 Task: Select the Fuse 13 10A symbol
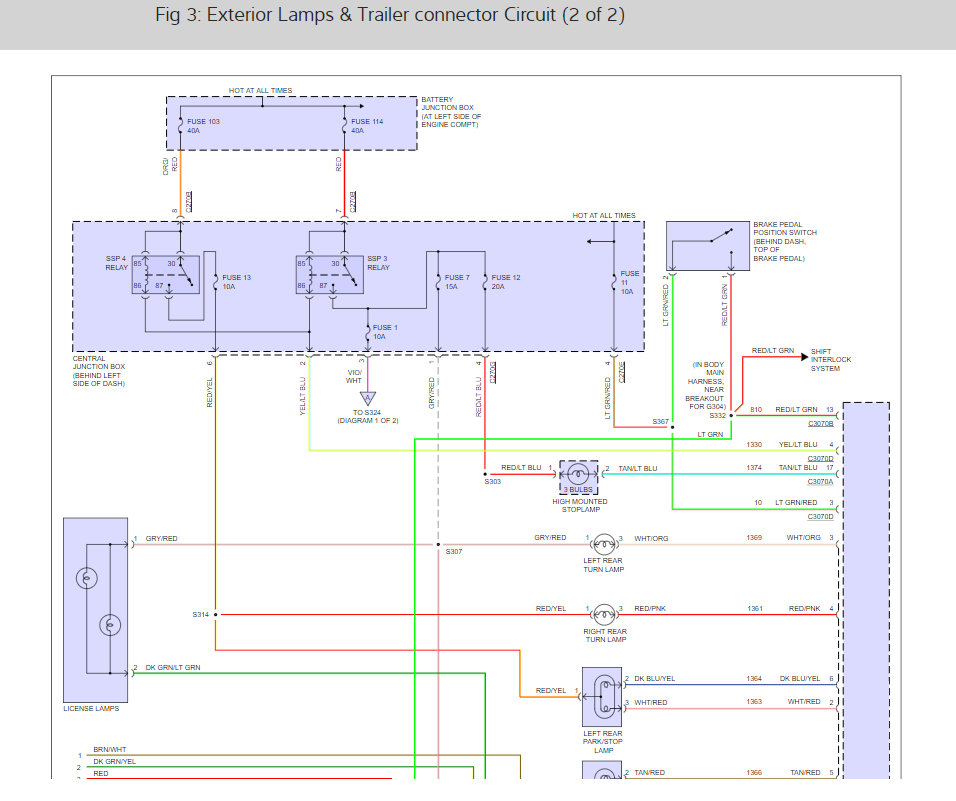[215, 282]
